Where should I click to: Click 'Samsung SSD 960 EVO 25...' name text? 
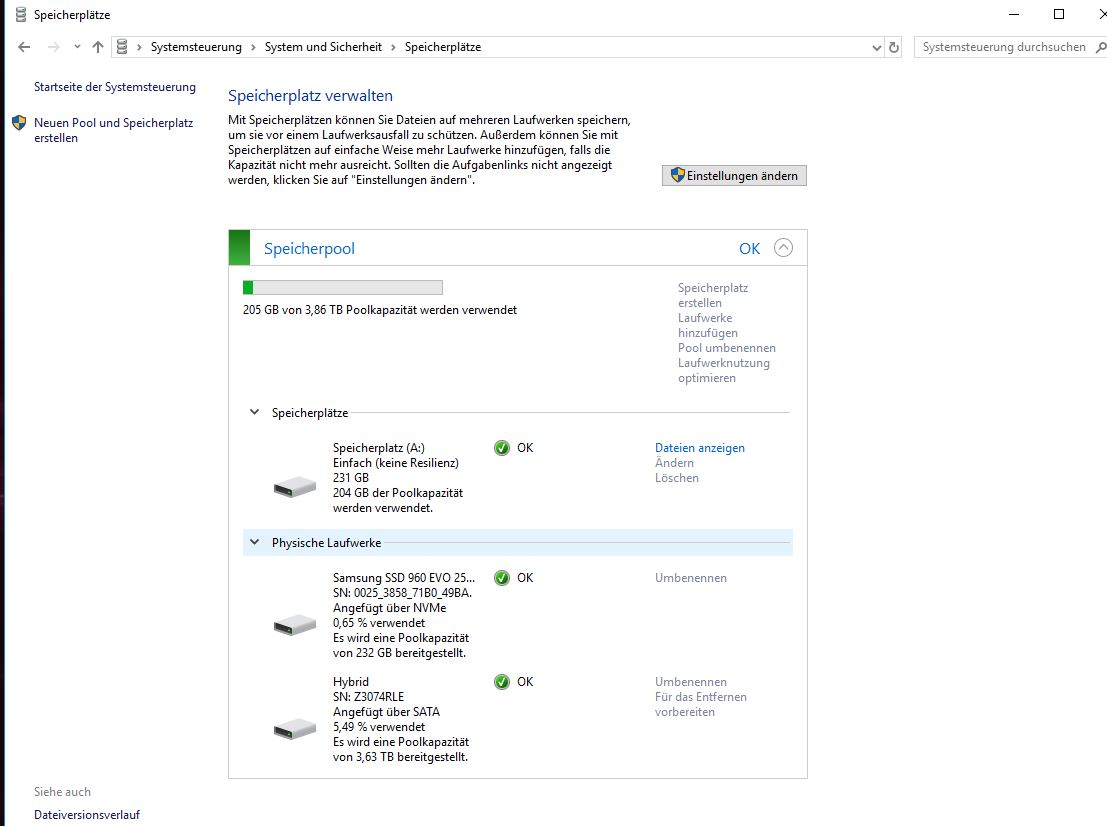[404, 577]
